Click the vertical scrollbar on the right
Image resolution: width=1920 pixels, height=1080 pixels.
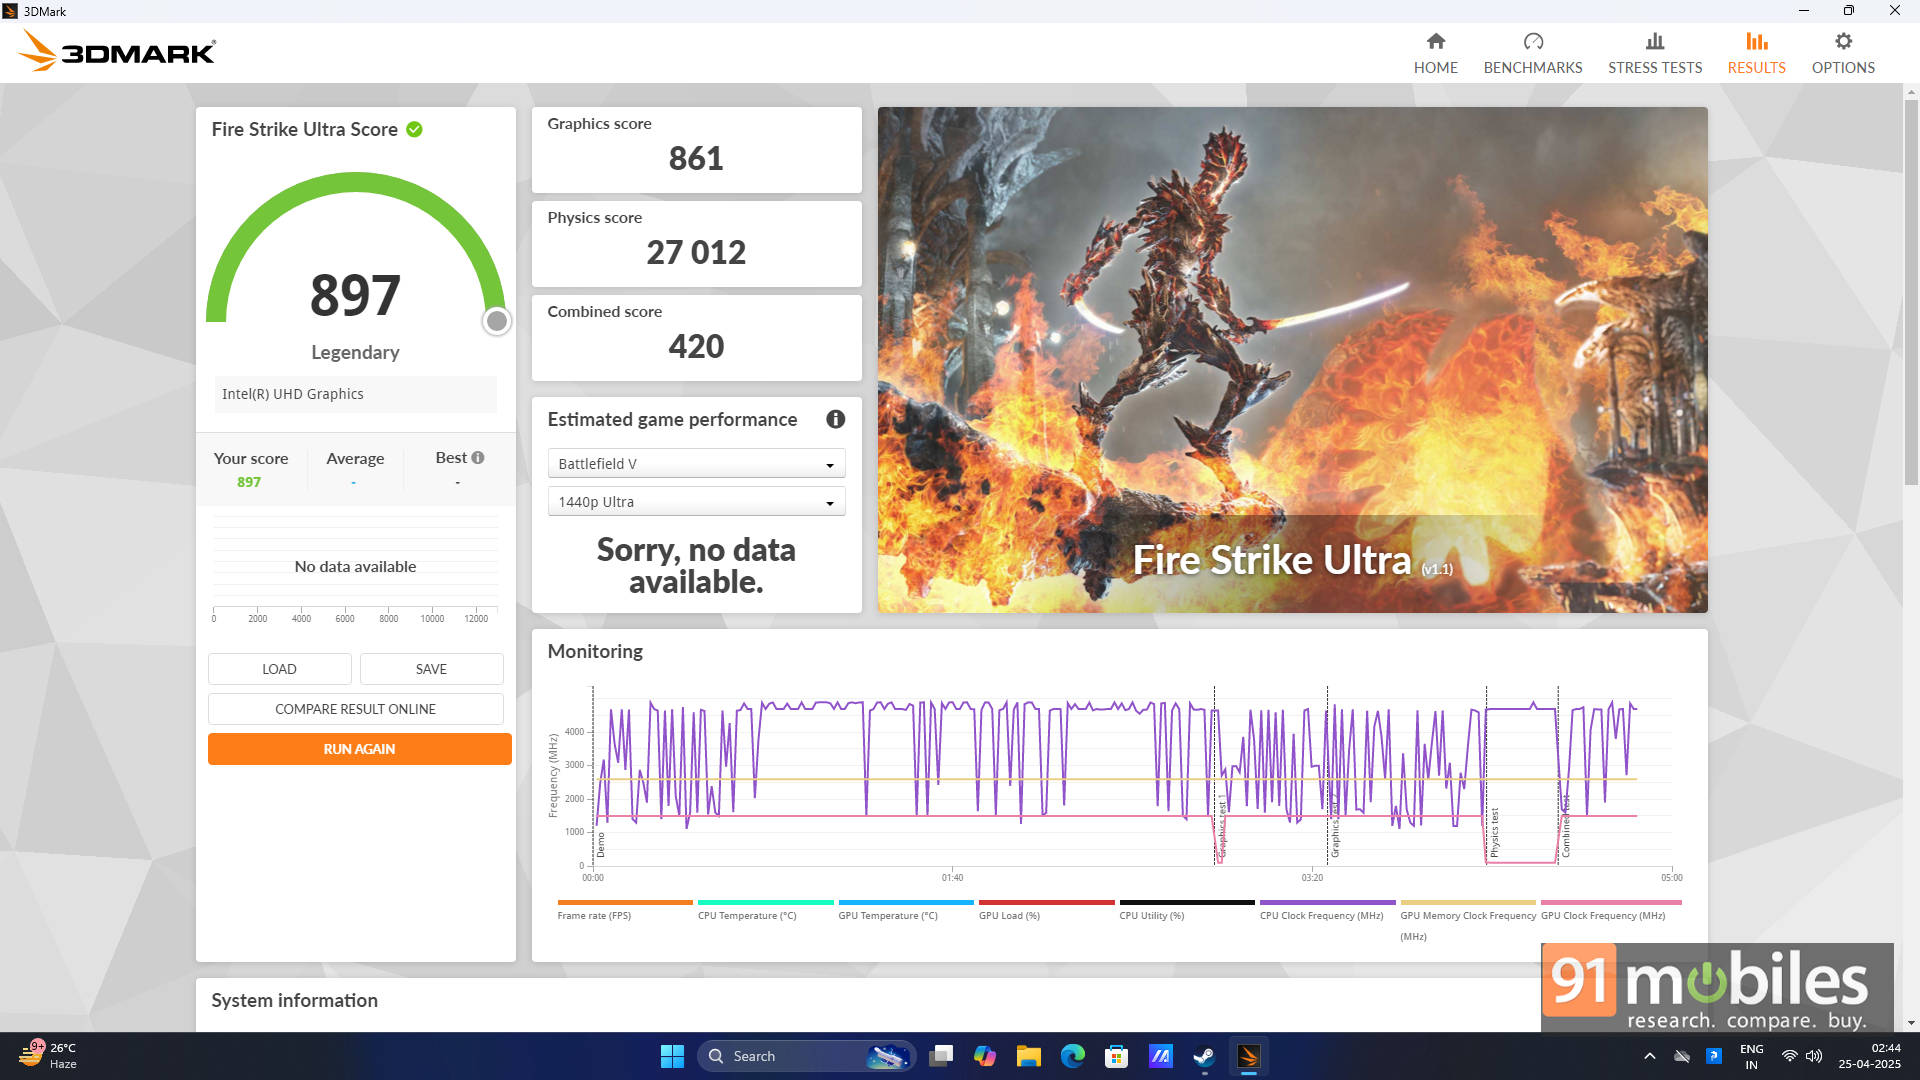tap(1911, 290)
